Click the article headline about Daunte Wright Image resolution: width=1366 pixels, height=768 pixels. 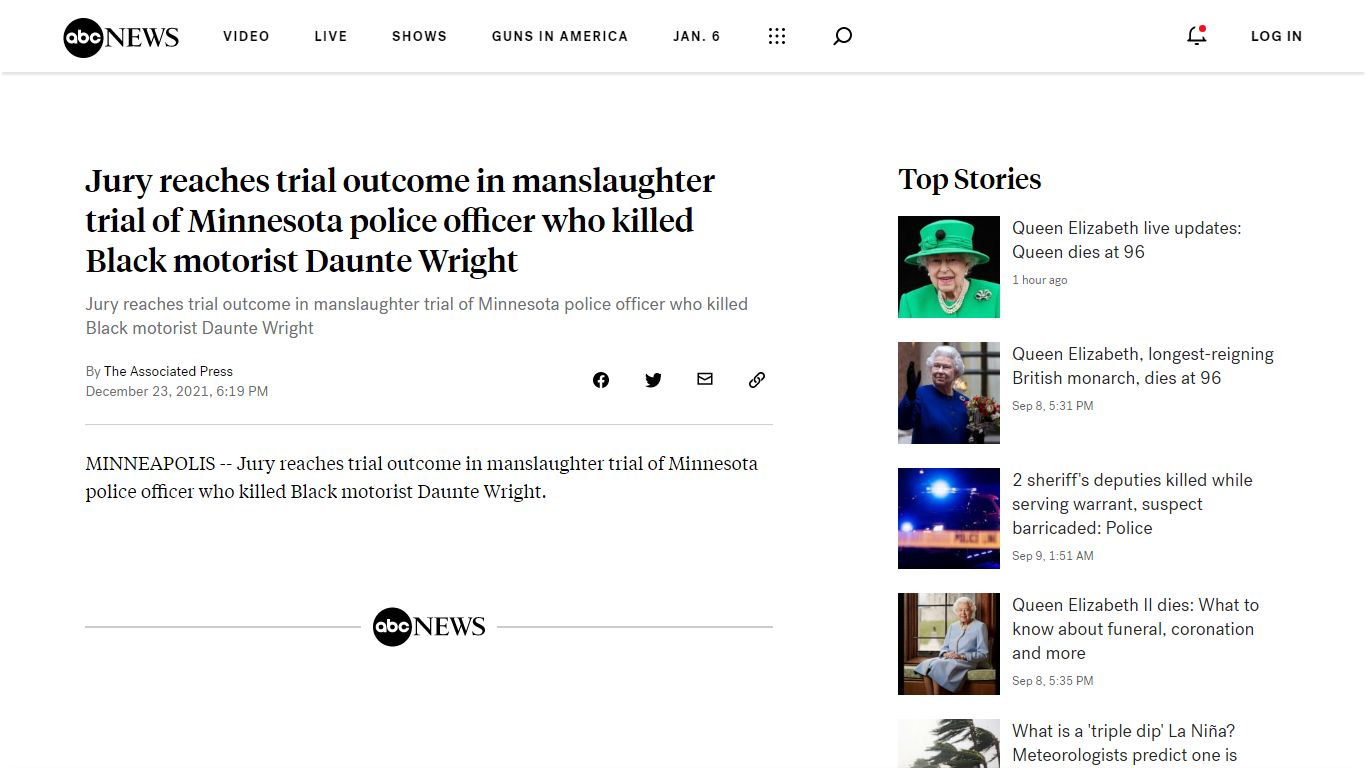point(400,221)
